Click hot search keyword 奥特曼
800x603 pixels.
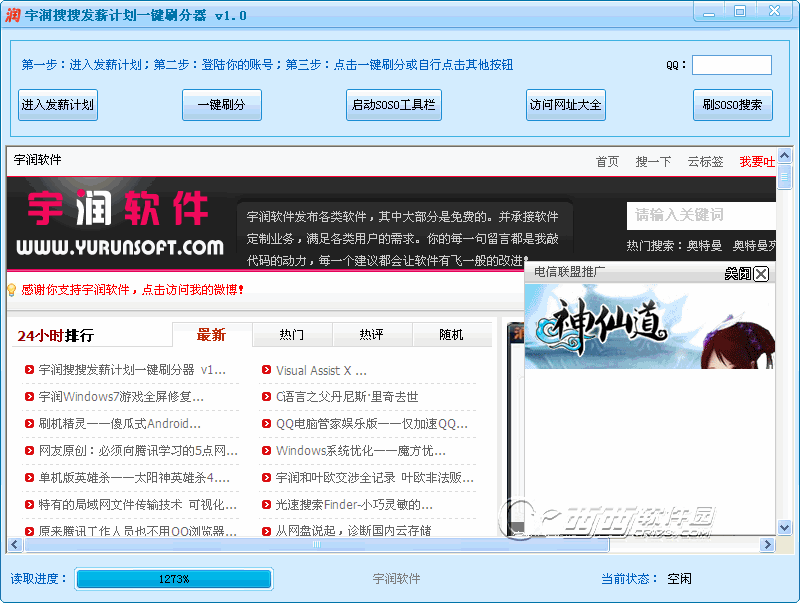pos(704,246)
